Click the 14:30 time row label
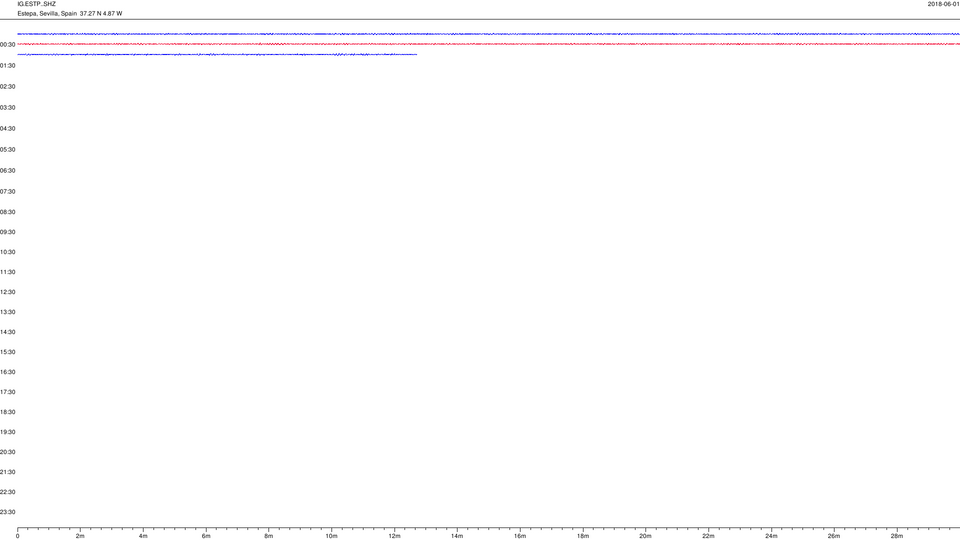The width and height of the screenshot is (960, 540). pos(7,332)
